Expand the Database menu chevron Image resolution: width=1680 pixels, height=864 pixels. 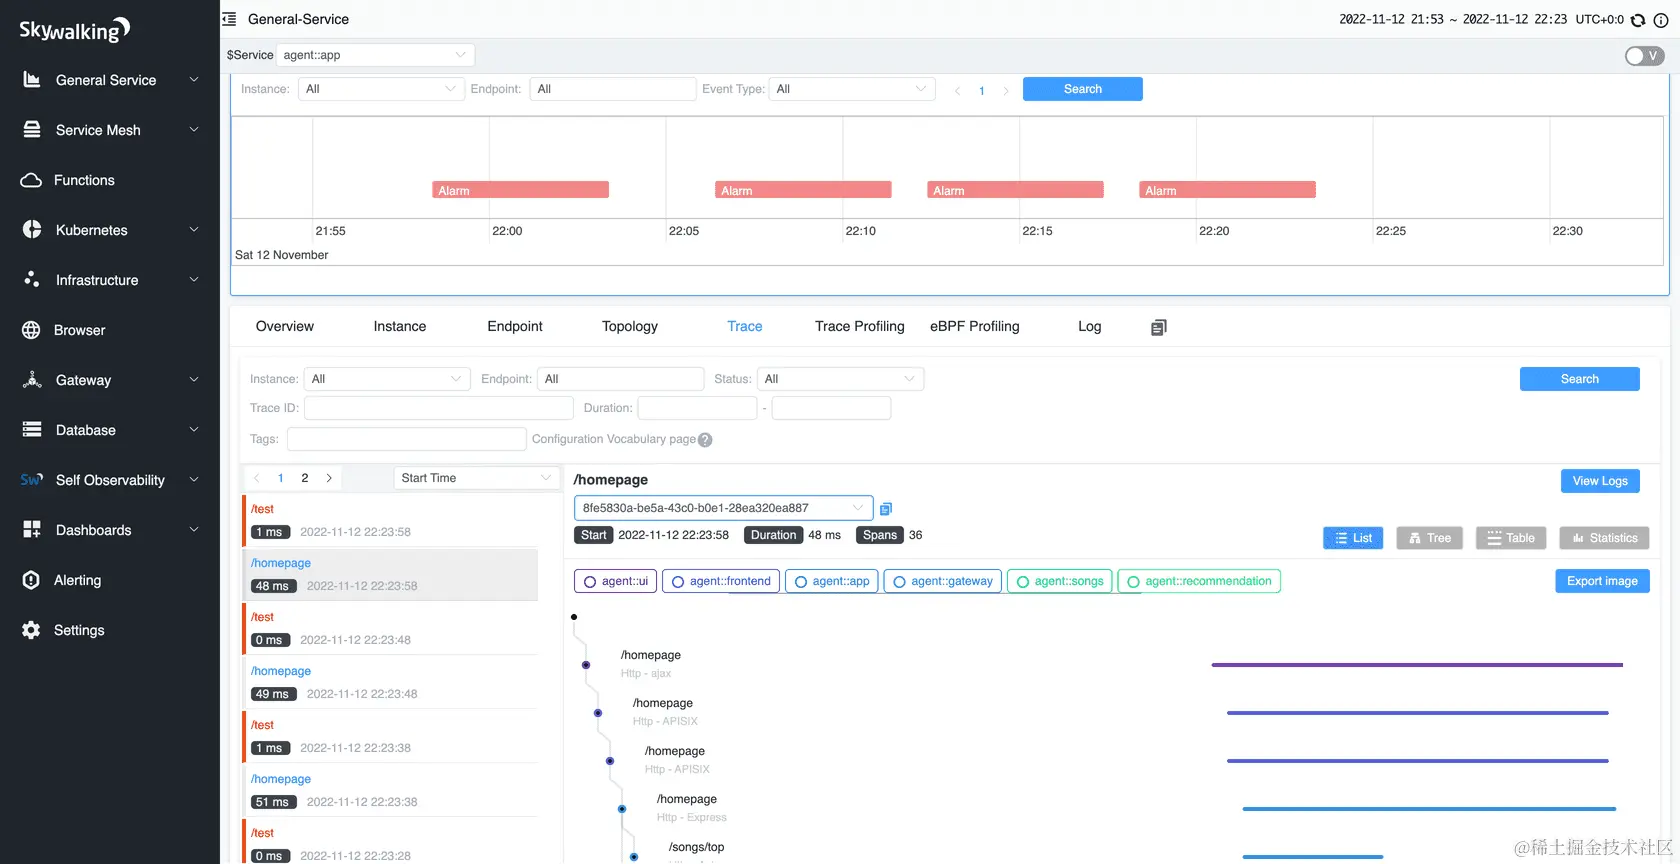194,430
